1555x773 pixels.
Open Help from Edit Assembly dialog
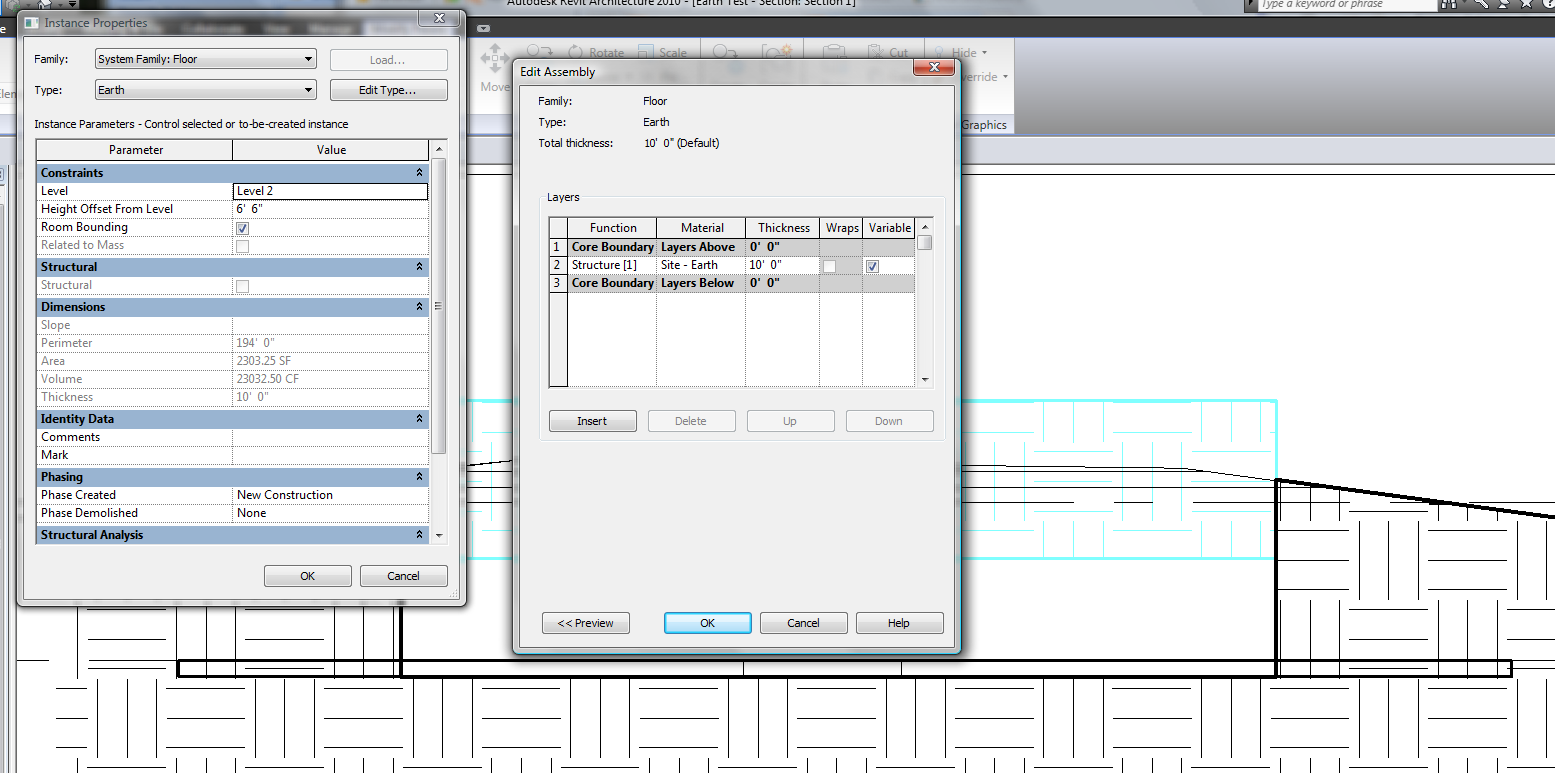(x=899, y=623)
